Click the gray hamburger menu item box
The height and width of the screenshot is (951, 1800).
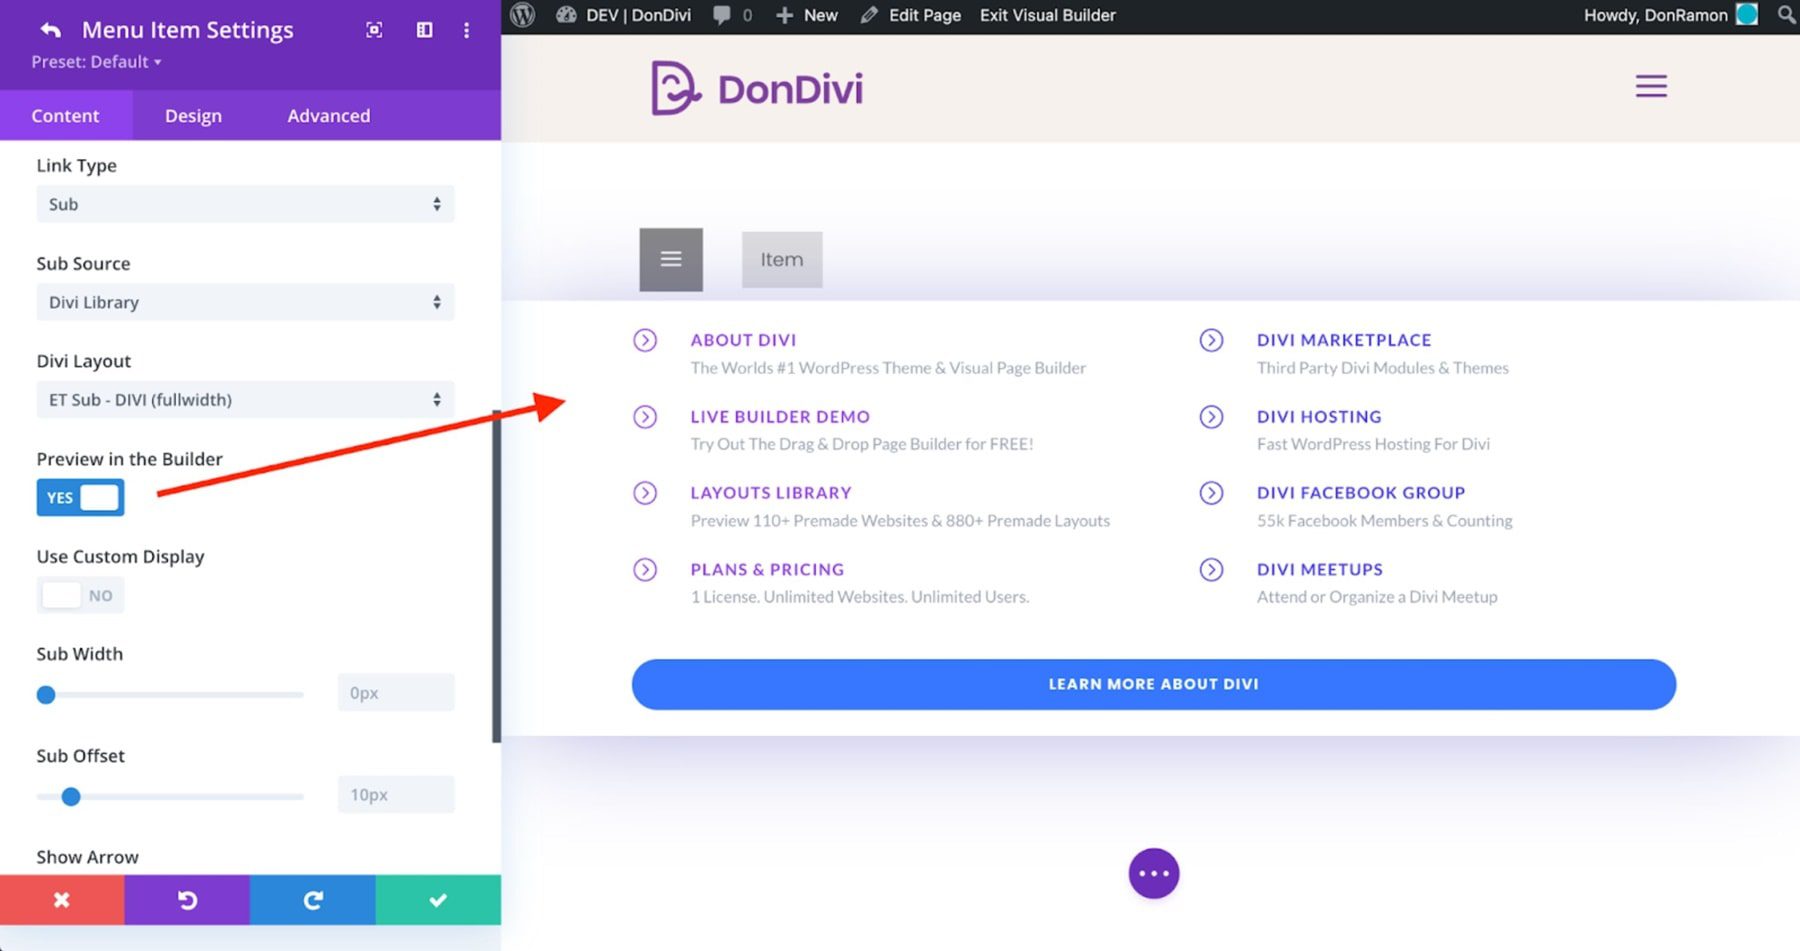671,260
